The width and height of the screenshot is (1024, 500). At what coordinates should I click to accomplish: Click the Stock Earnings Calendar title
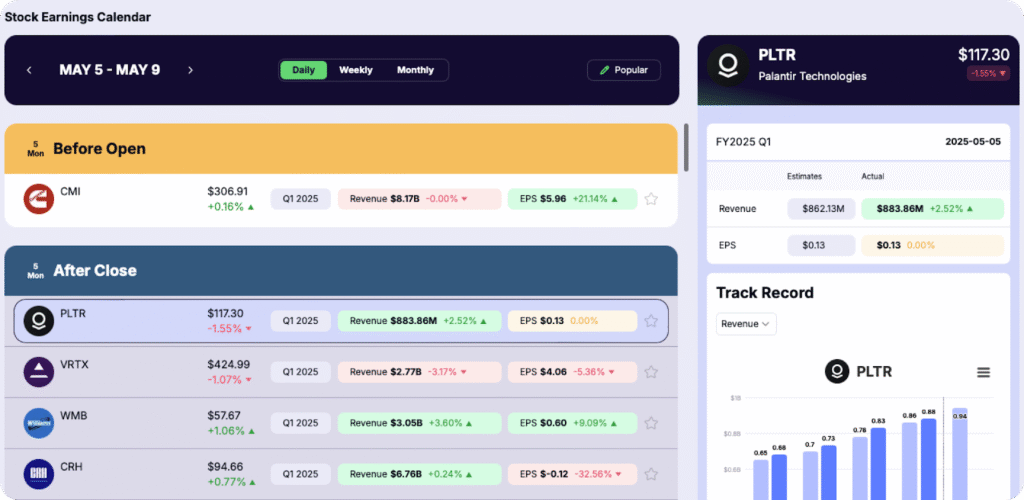pos(78,17)
